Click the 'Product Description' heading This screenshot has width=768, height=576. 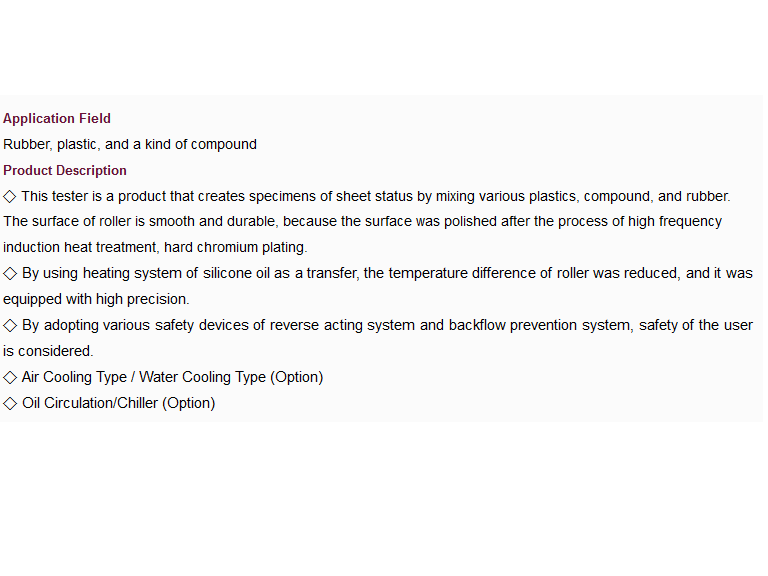click(x=65, y=170)
